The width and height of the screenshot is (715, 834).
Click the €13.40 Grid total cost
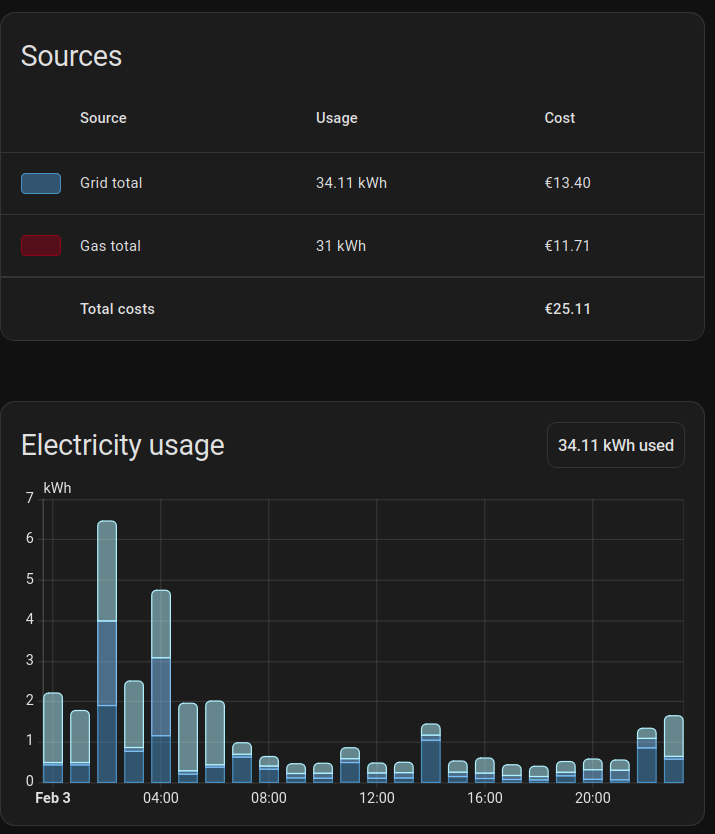click(x=568, y=183)
